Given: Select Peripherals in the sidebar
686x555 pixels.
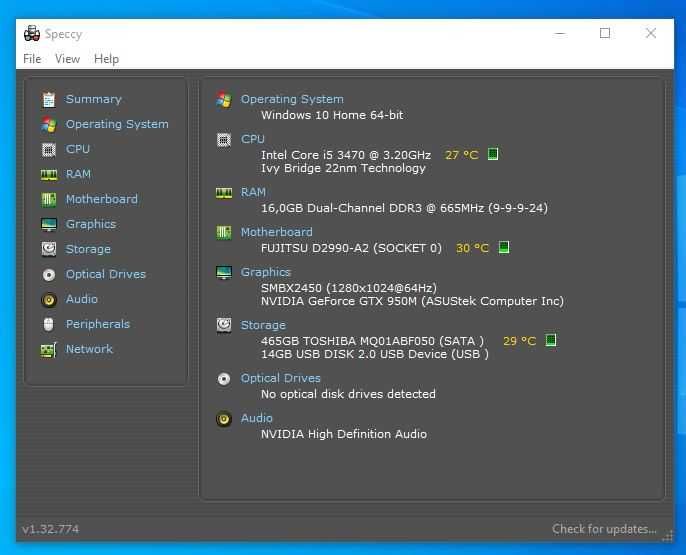Looking at the screenshot, I should (98, 324).
